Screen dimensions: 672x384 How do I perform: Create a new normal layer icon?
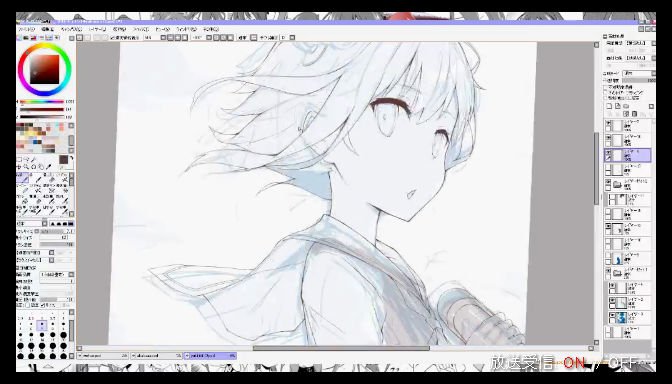click(609, 106)
